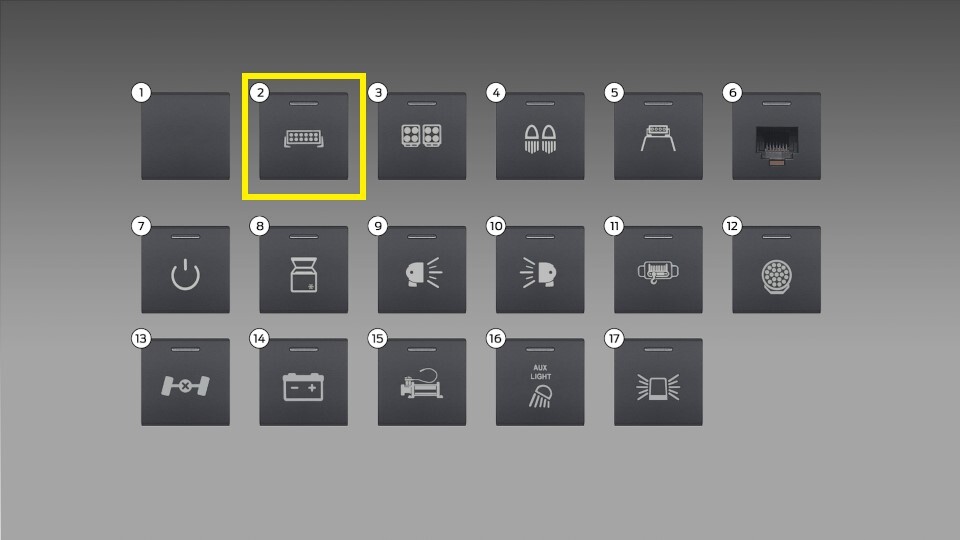Click the number 16 circle badge
This screenshot has height=540, width=960.
[496, 338]
